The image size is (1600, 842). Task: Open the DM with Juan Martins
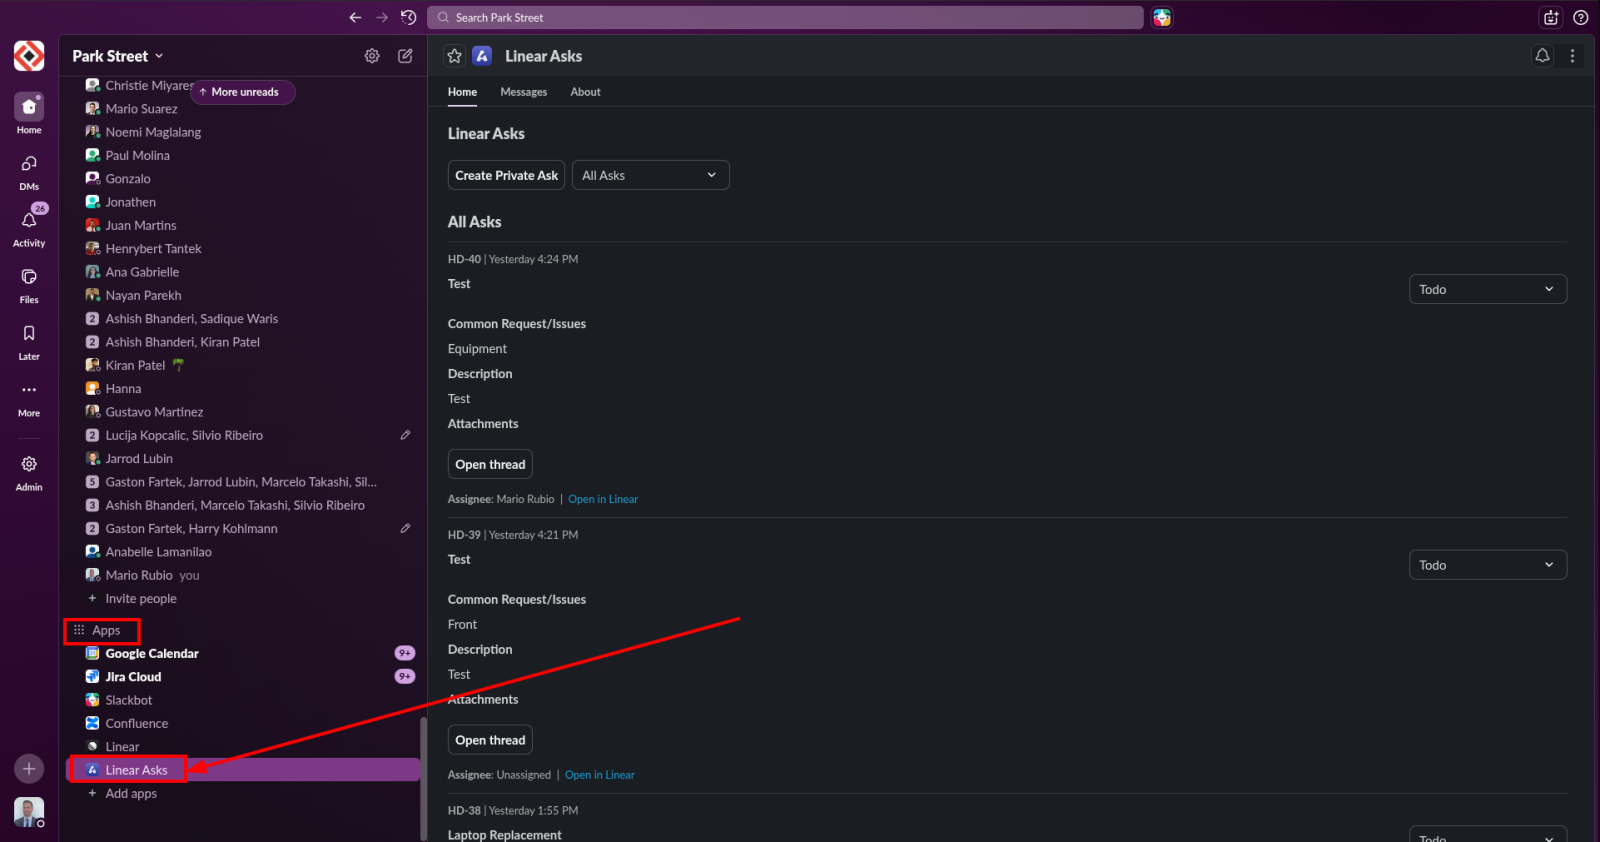click(x=242, y=225)
